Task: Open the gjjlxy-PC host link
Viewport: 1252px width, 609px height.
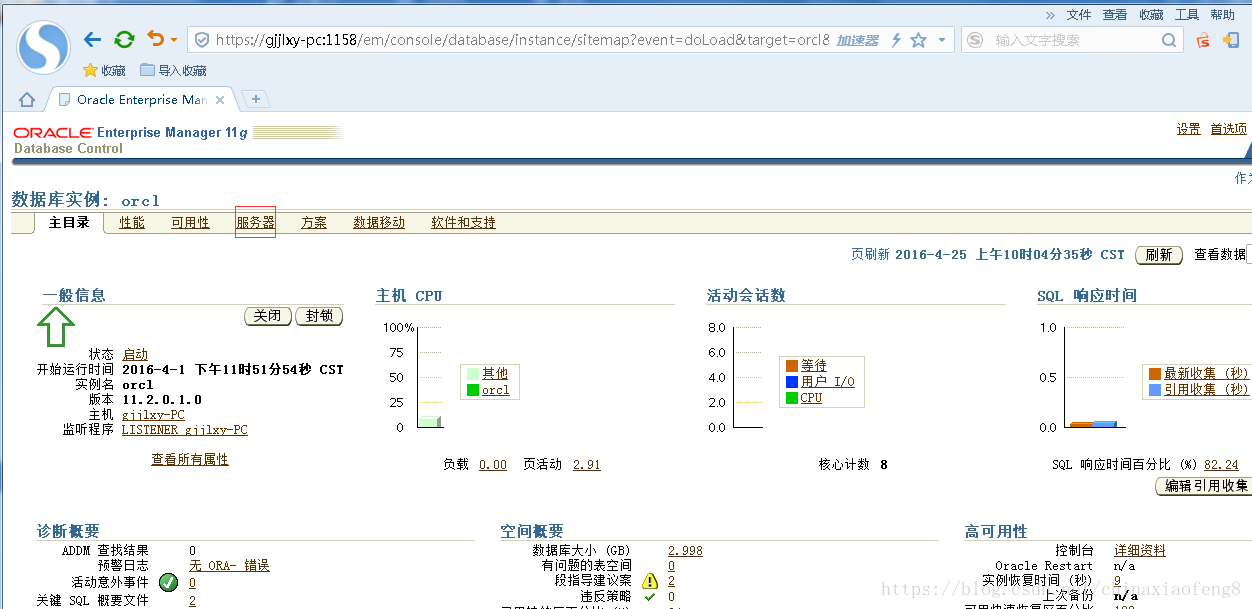Action: coord(153,415)
